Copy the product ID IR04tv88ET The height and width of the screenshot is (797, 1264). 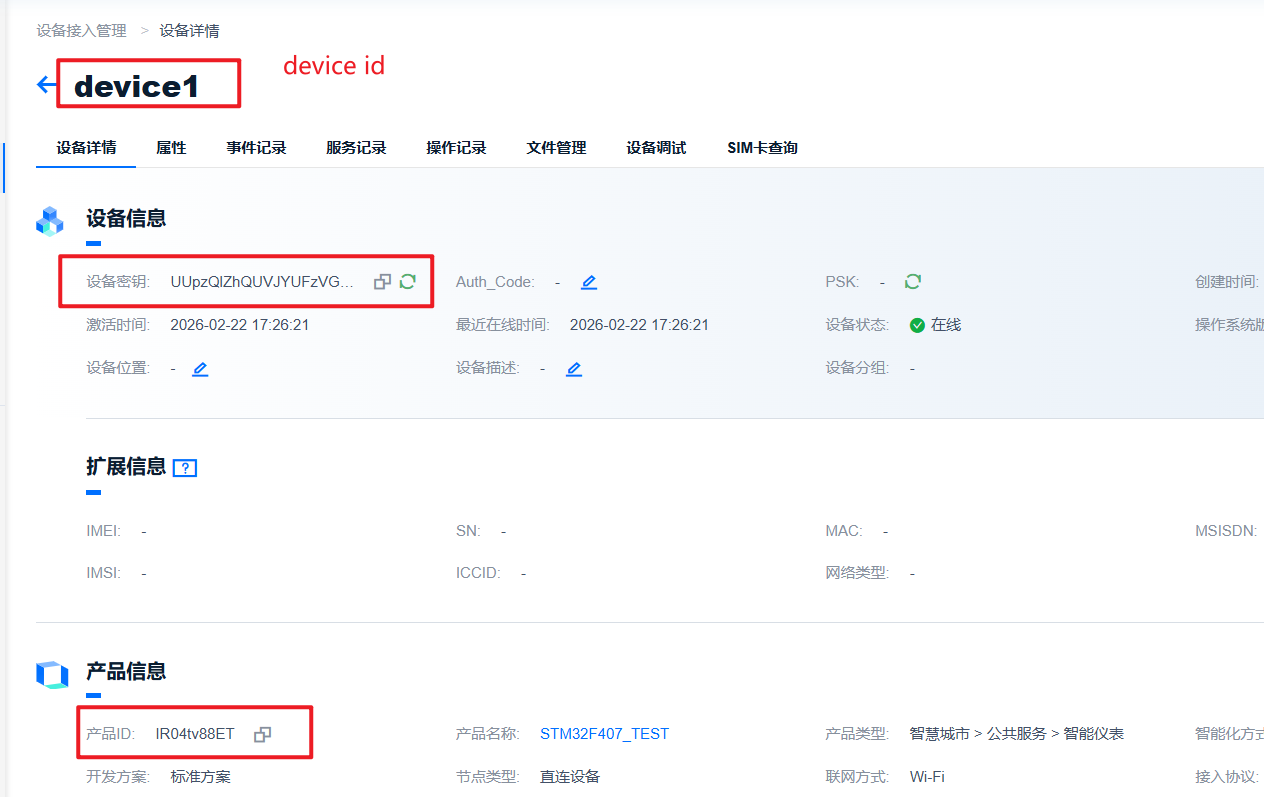pos(262,734)
